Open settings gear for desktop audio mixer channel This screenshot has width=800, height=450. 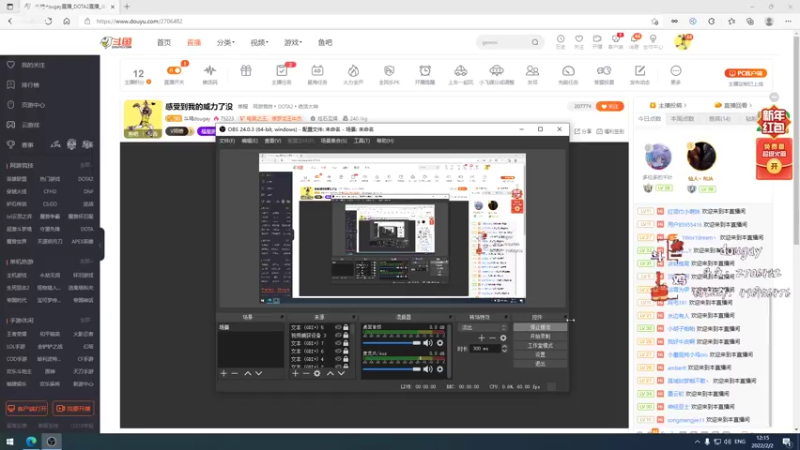(440, 343)
